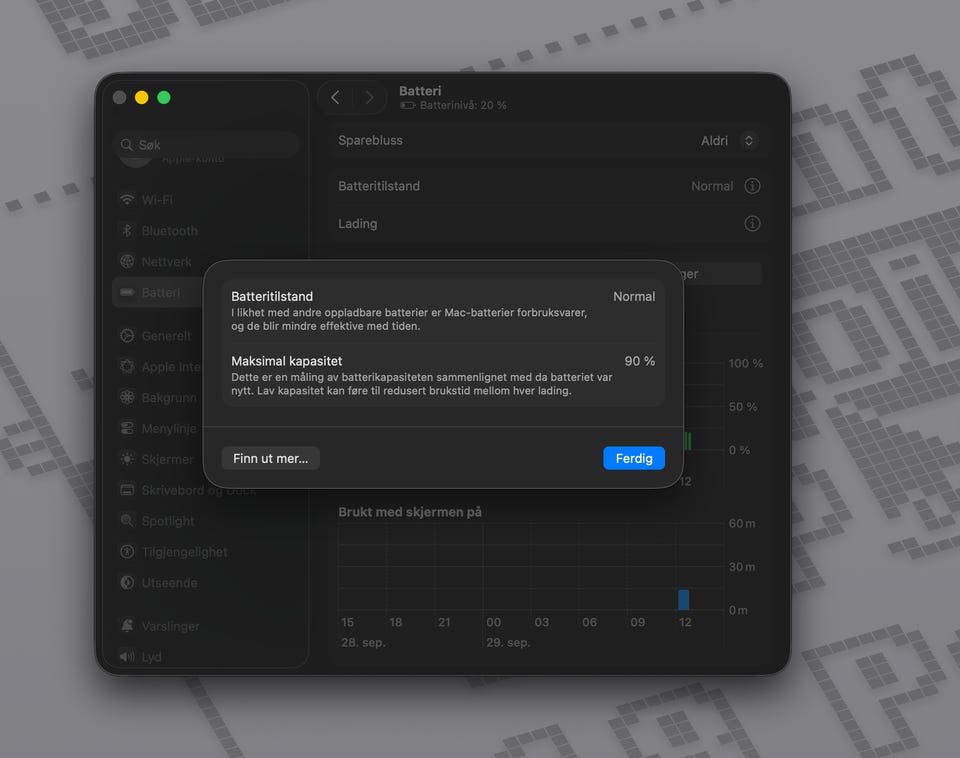Click the yellow minimize window button
960x758 pixels.
tap(141, 97)
